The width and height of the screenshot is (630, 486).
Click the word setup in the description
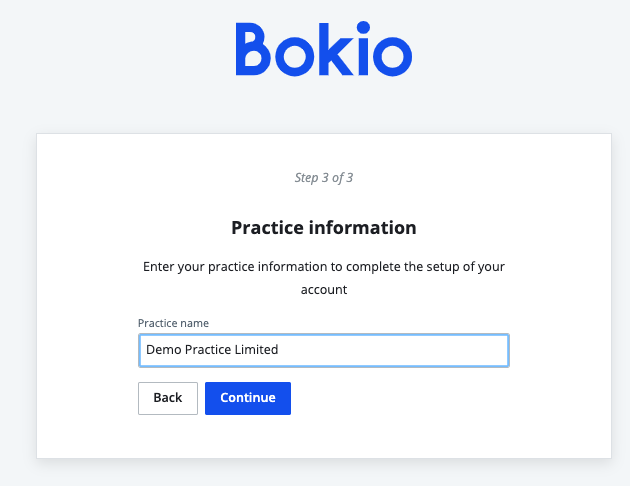(430, 267)
